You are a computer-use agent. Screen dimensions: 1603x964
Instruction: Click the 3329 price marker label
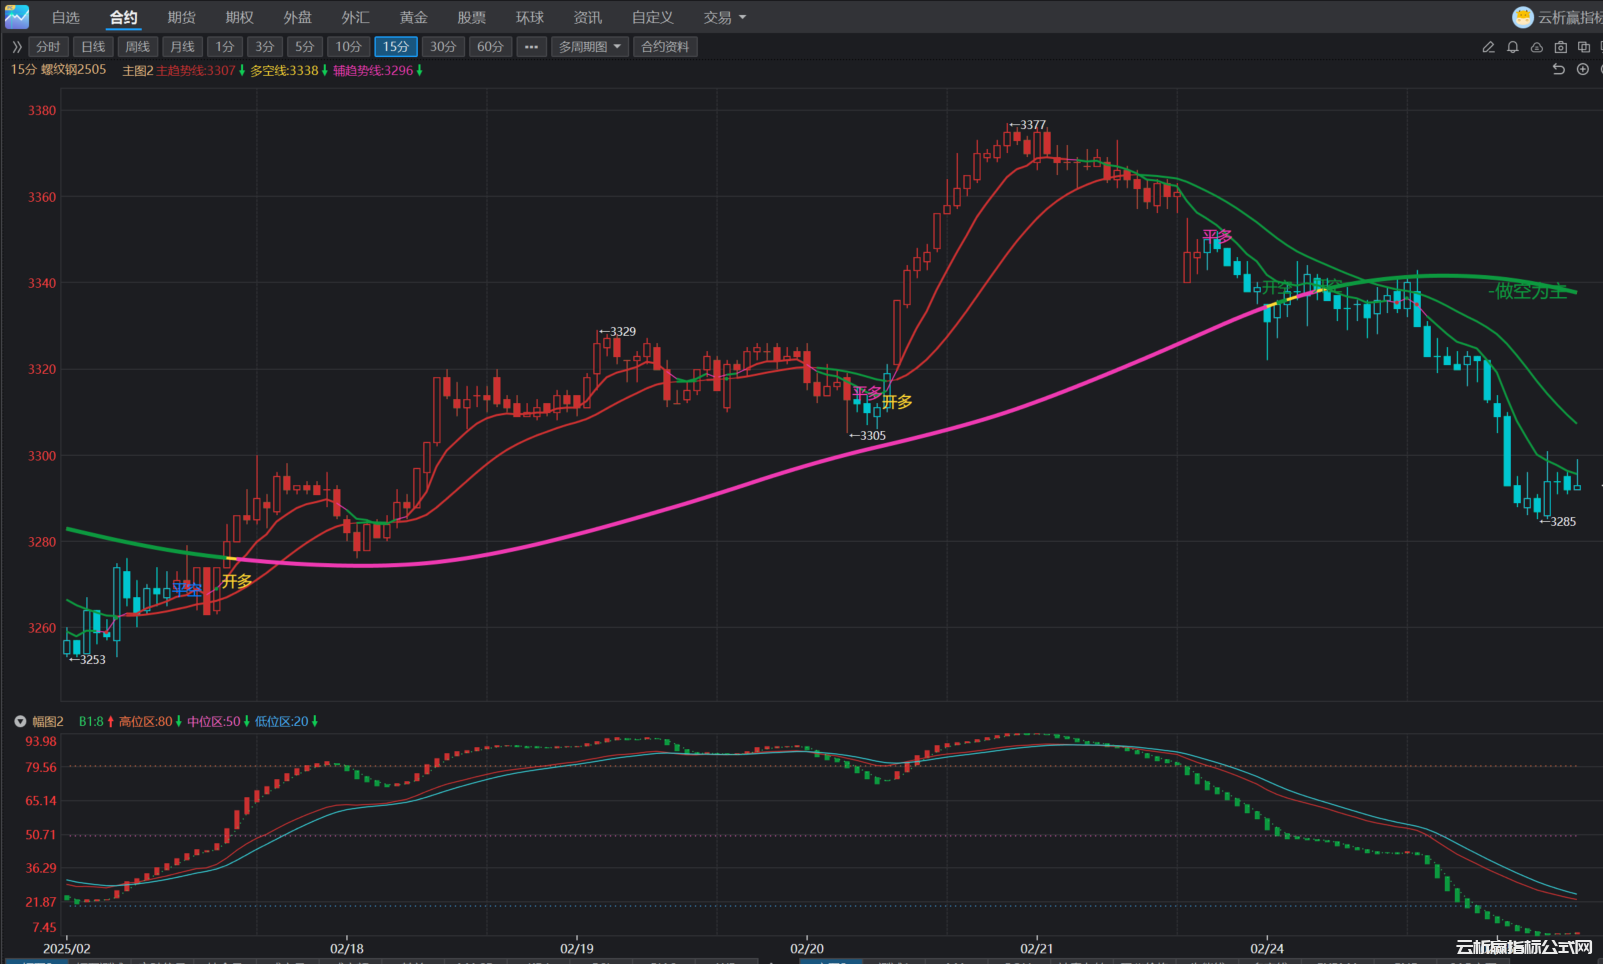[x=617, y=331]
